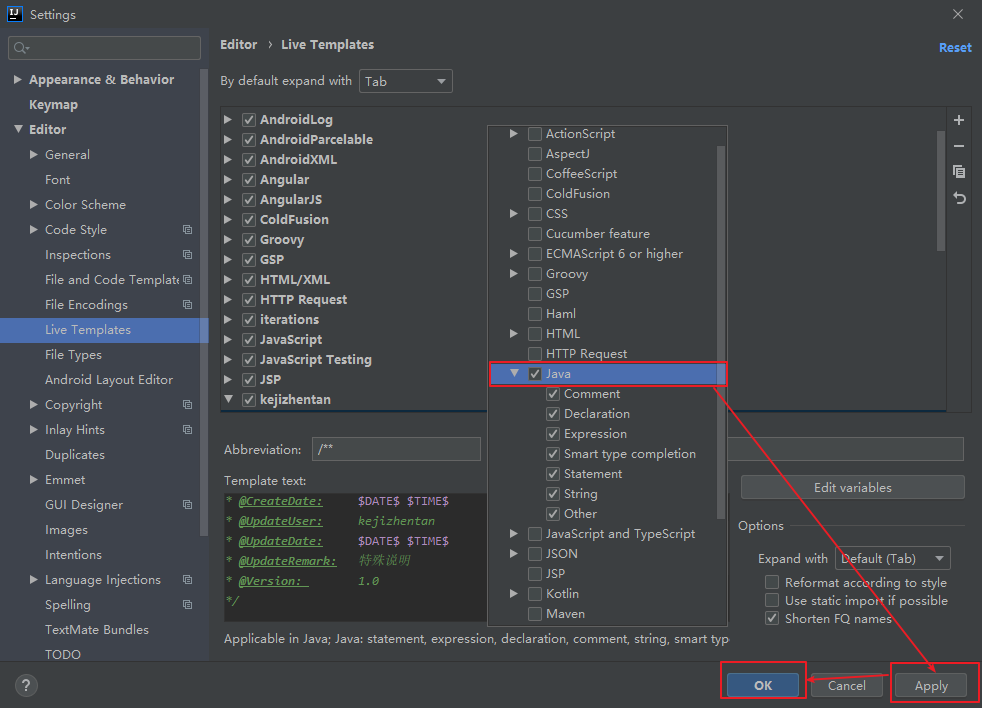Click project-level icon beside Language Injections

click(187, 580)
